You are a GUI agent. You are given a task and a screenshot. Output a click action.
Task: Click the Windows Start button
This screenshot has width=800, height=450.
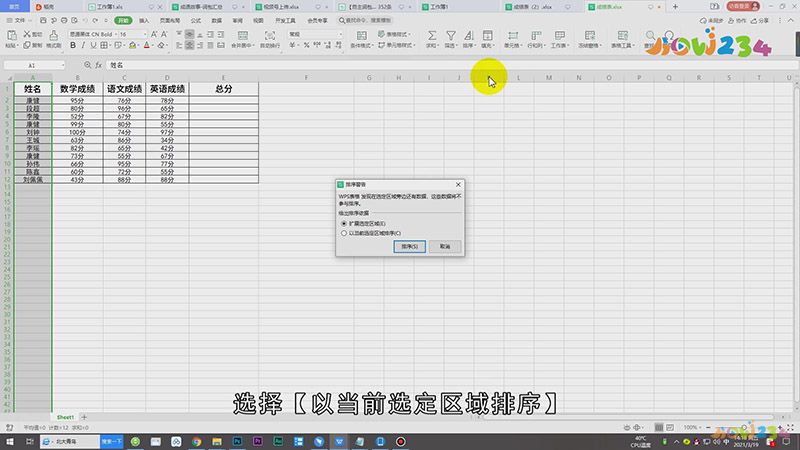point(9,441)
